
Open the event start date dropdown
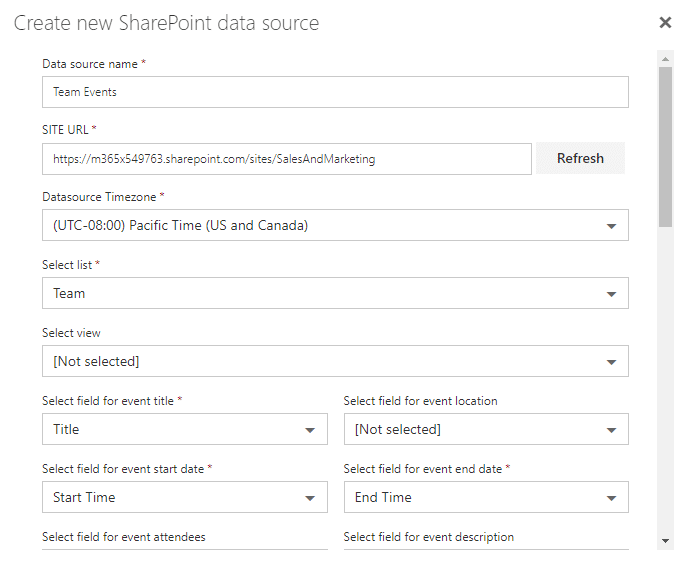(185, 497)
